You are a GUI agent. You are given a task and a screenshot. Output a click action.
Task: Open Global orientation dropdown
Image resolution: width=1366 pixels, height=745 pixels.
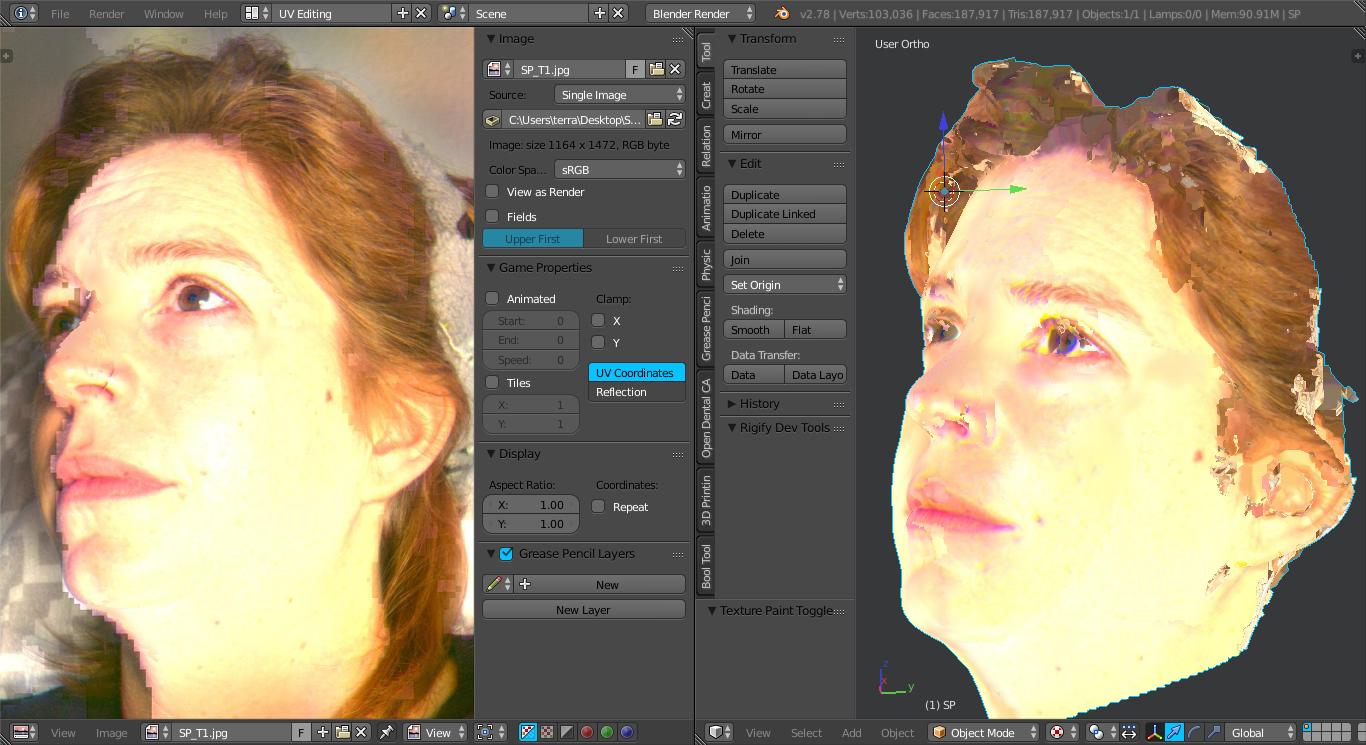pos(1261,732)
